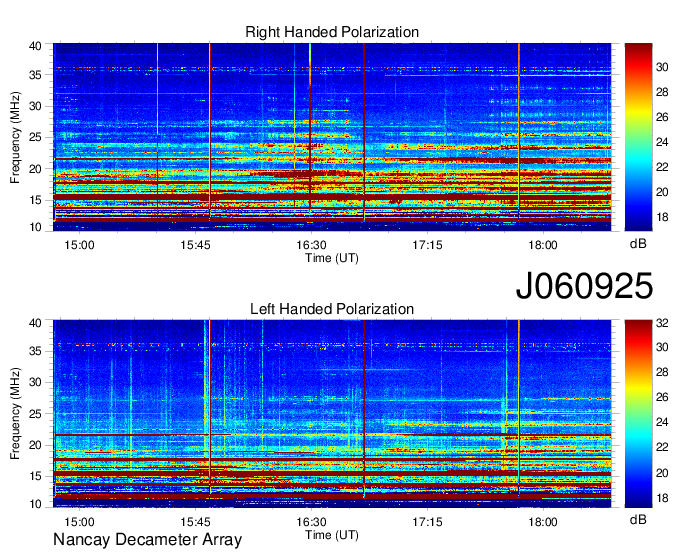Screen dimensions: 680x552
Task: Click the 30 value on Right Handed color bar
Action: pos(662,67)
